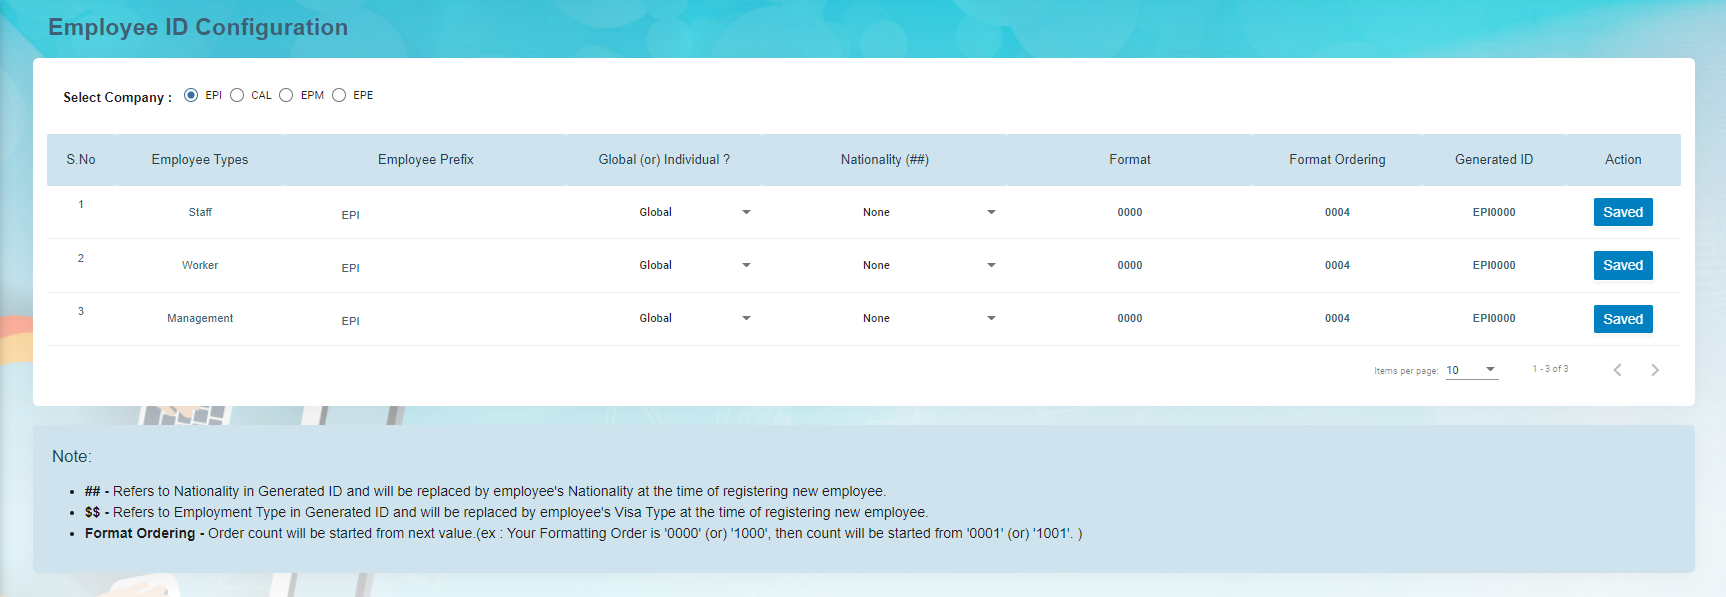Pick the EPE company radio button
This screenshot has height=597, width=1726.
339,95
